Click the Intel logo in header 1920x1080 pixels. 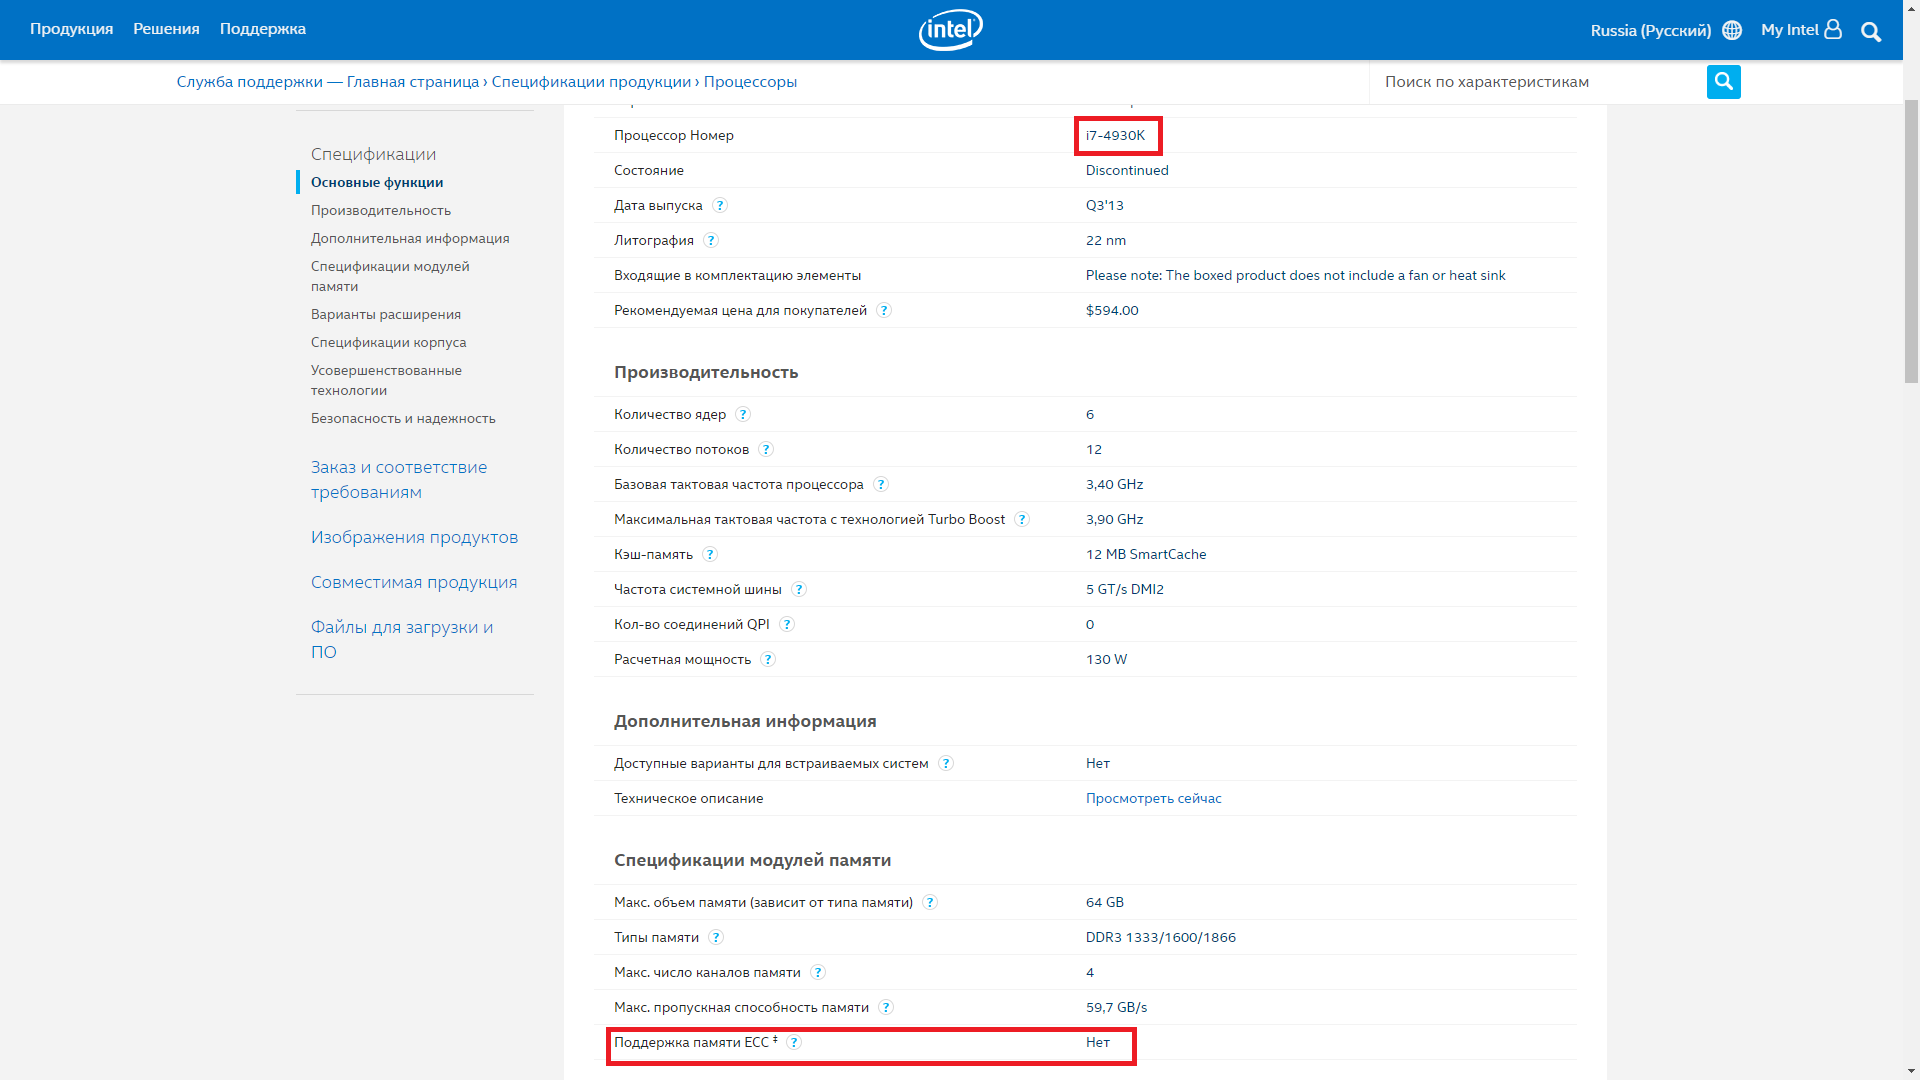[x=950, y=30]
